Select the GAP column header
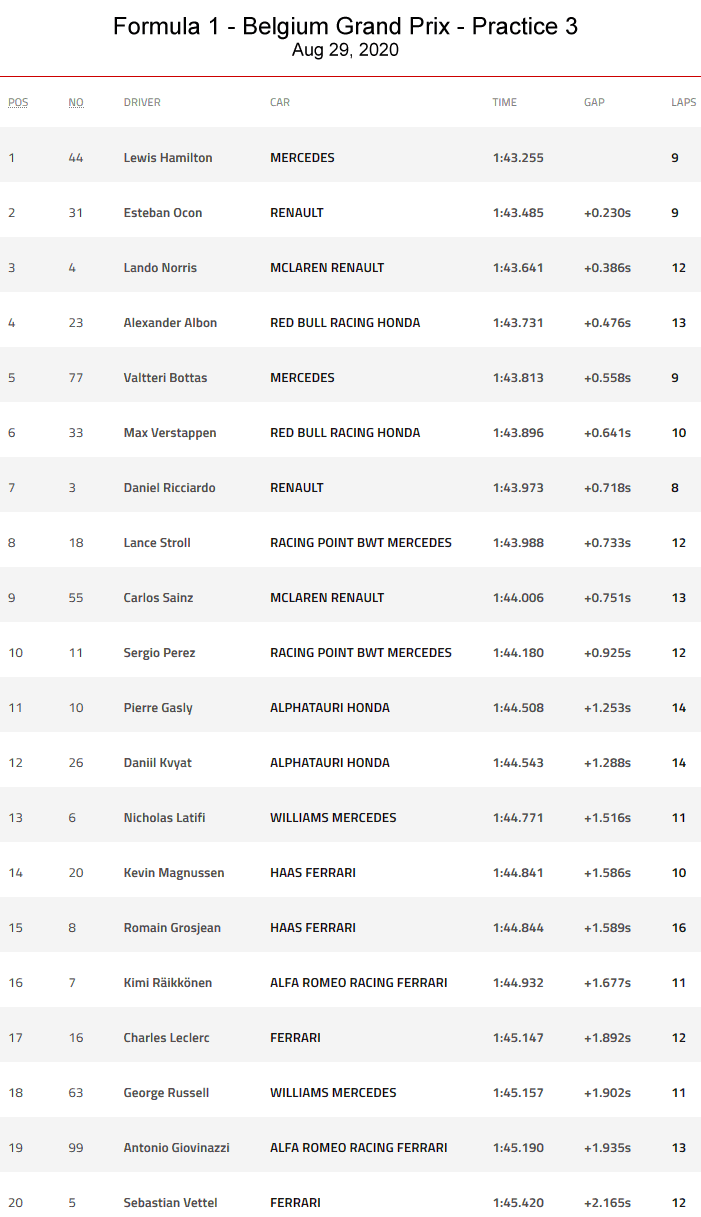Image resolution: width=701 pixels, height=1217 pixels. tap(594, 102)
